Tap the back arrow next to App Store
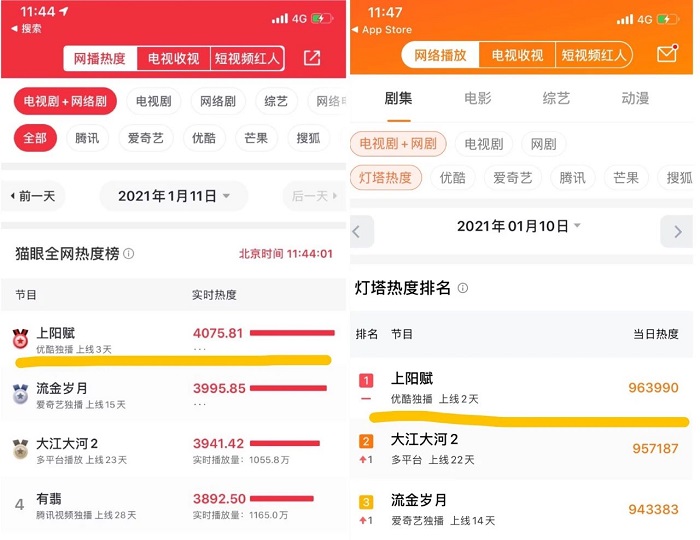The height and width of the screenshot is (540, 700). point(355,29)
